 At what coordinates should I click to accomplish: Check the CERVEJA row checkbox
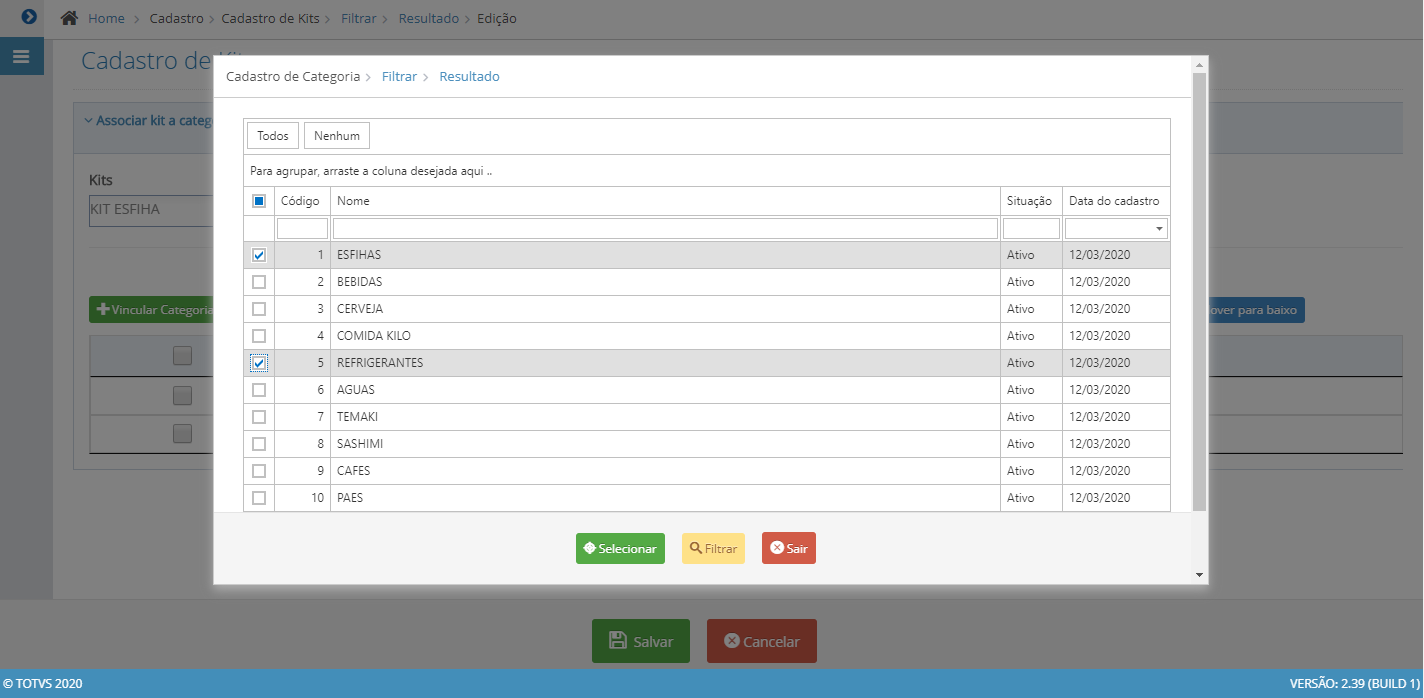259,309
